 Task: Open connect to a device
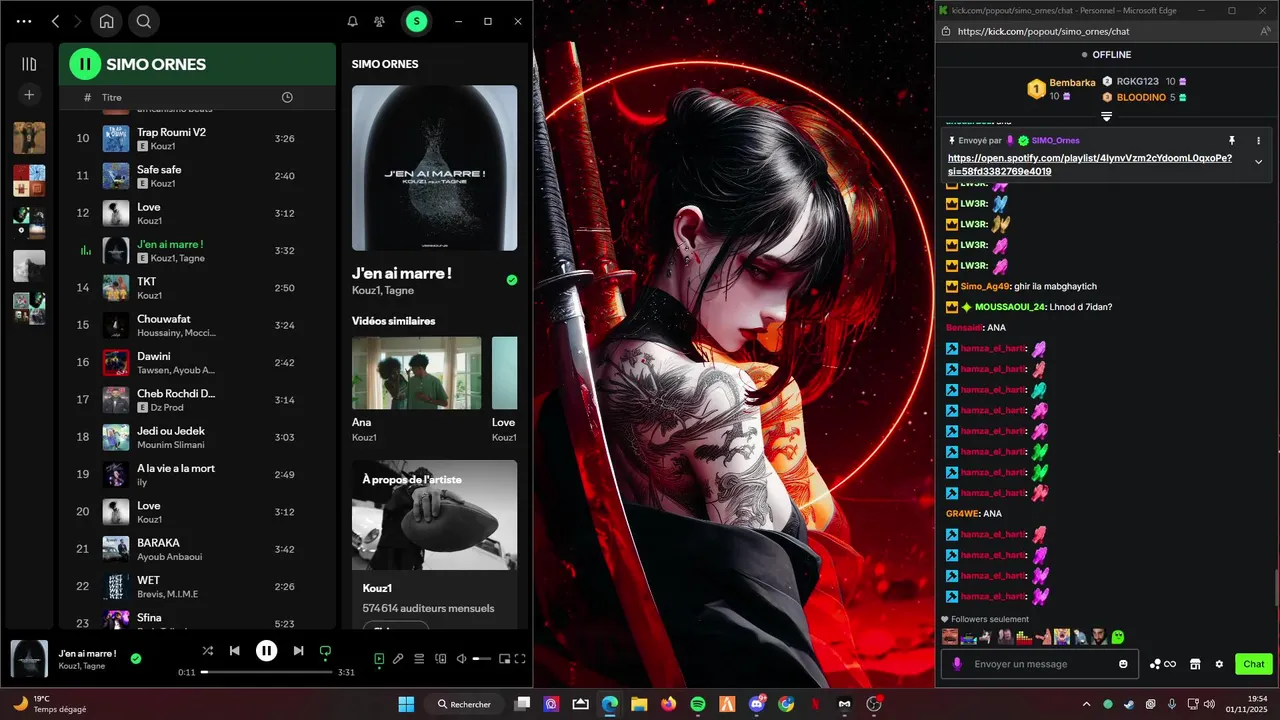pyautogui.click(x=440, y=659)
